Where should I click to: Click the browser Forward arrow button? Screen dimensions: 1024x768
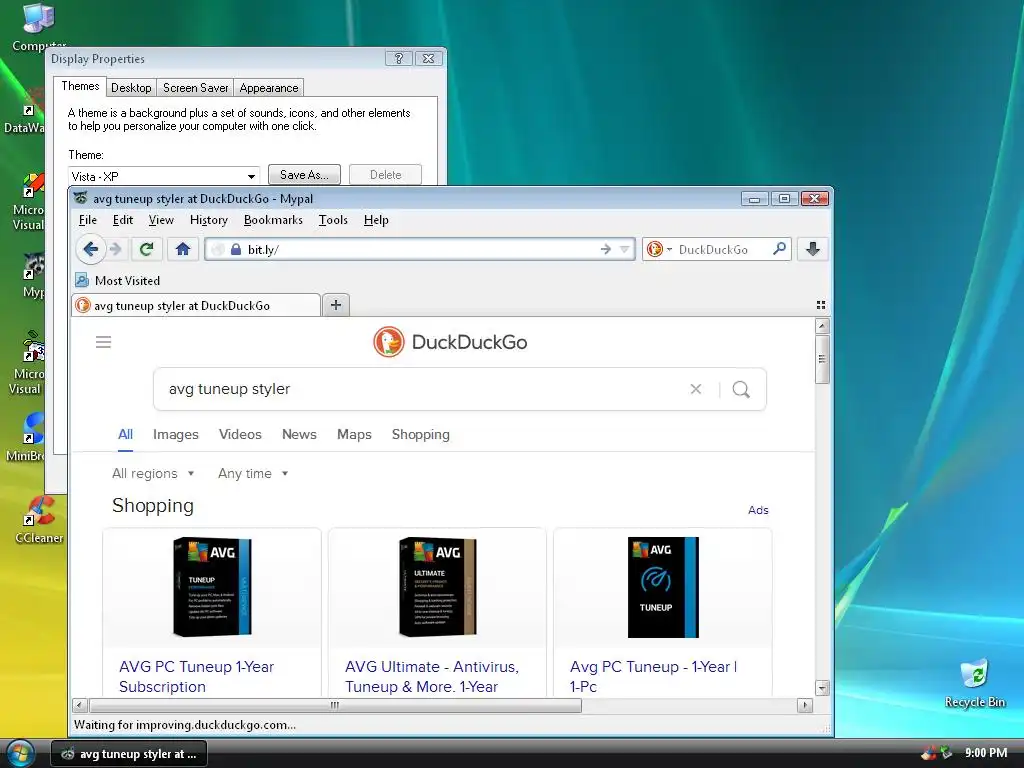pyautogui.click(x=116, y=249)
